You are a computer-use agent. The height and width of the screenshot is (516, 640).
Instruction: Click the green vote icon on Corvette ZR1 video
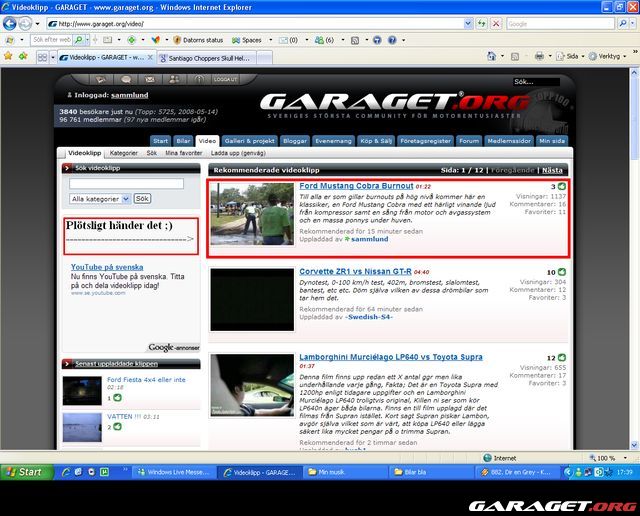click(562, 272)
